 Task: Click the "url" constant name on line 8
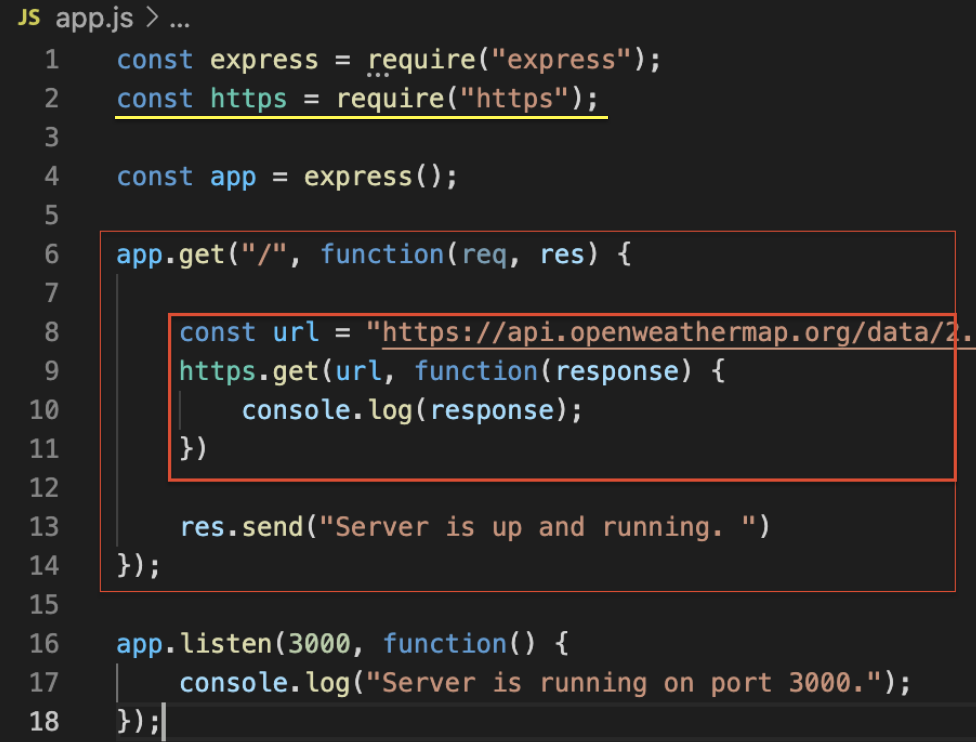[x=296, y=332]
